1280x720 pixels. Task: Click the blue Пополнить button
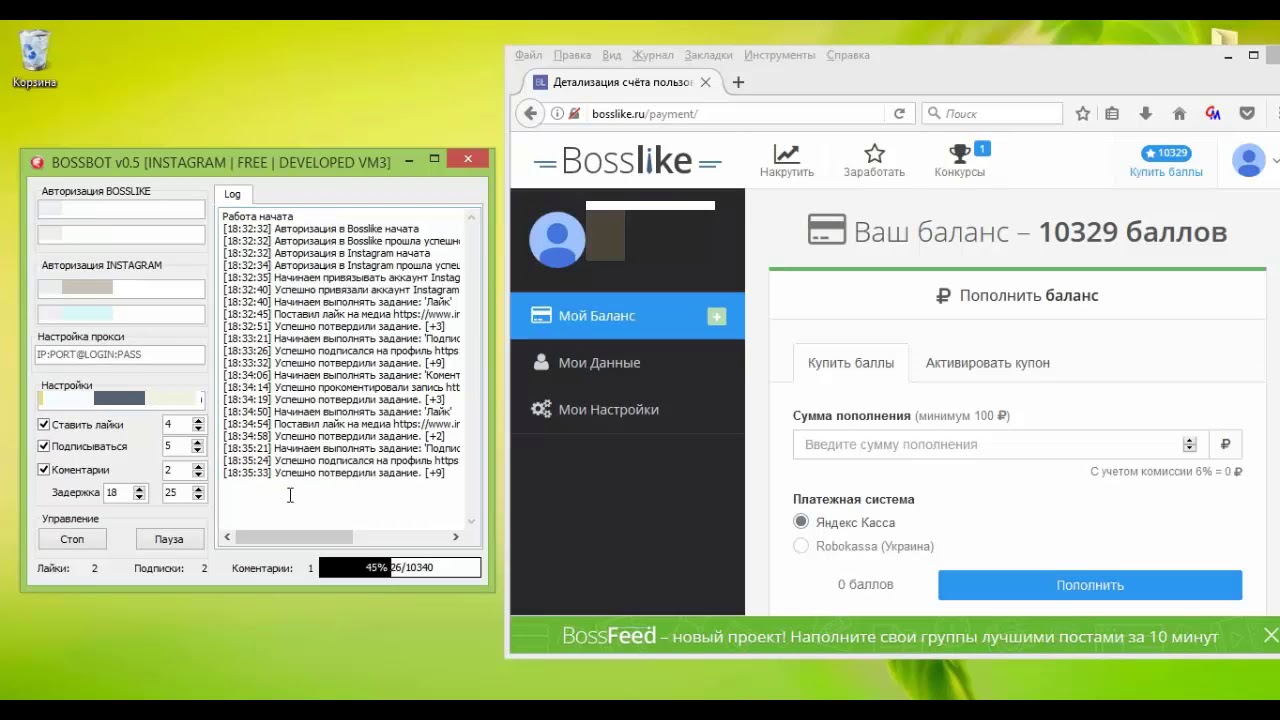pyautogui.click(x=1090, y=585)
